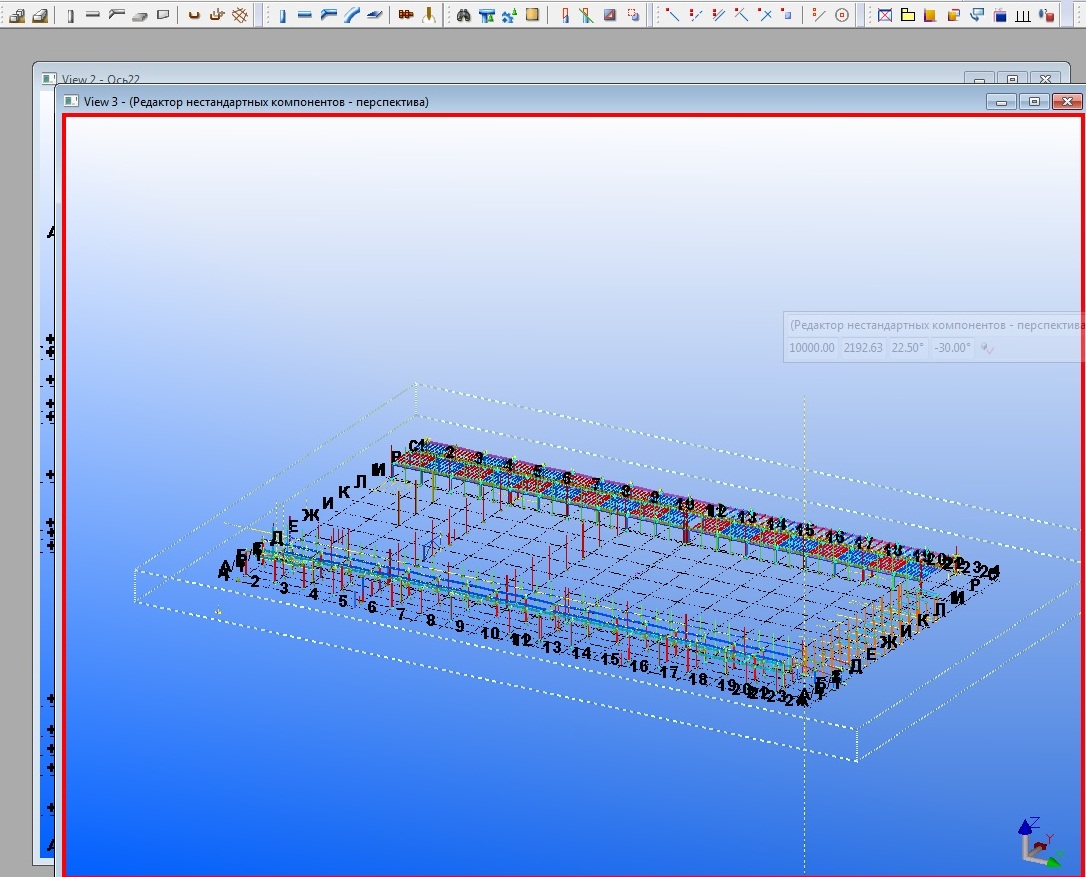
Task: Edit the 22.50° rotation angle field
Action: pyautogui.click(x=907, y=348)
